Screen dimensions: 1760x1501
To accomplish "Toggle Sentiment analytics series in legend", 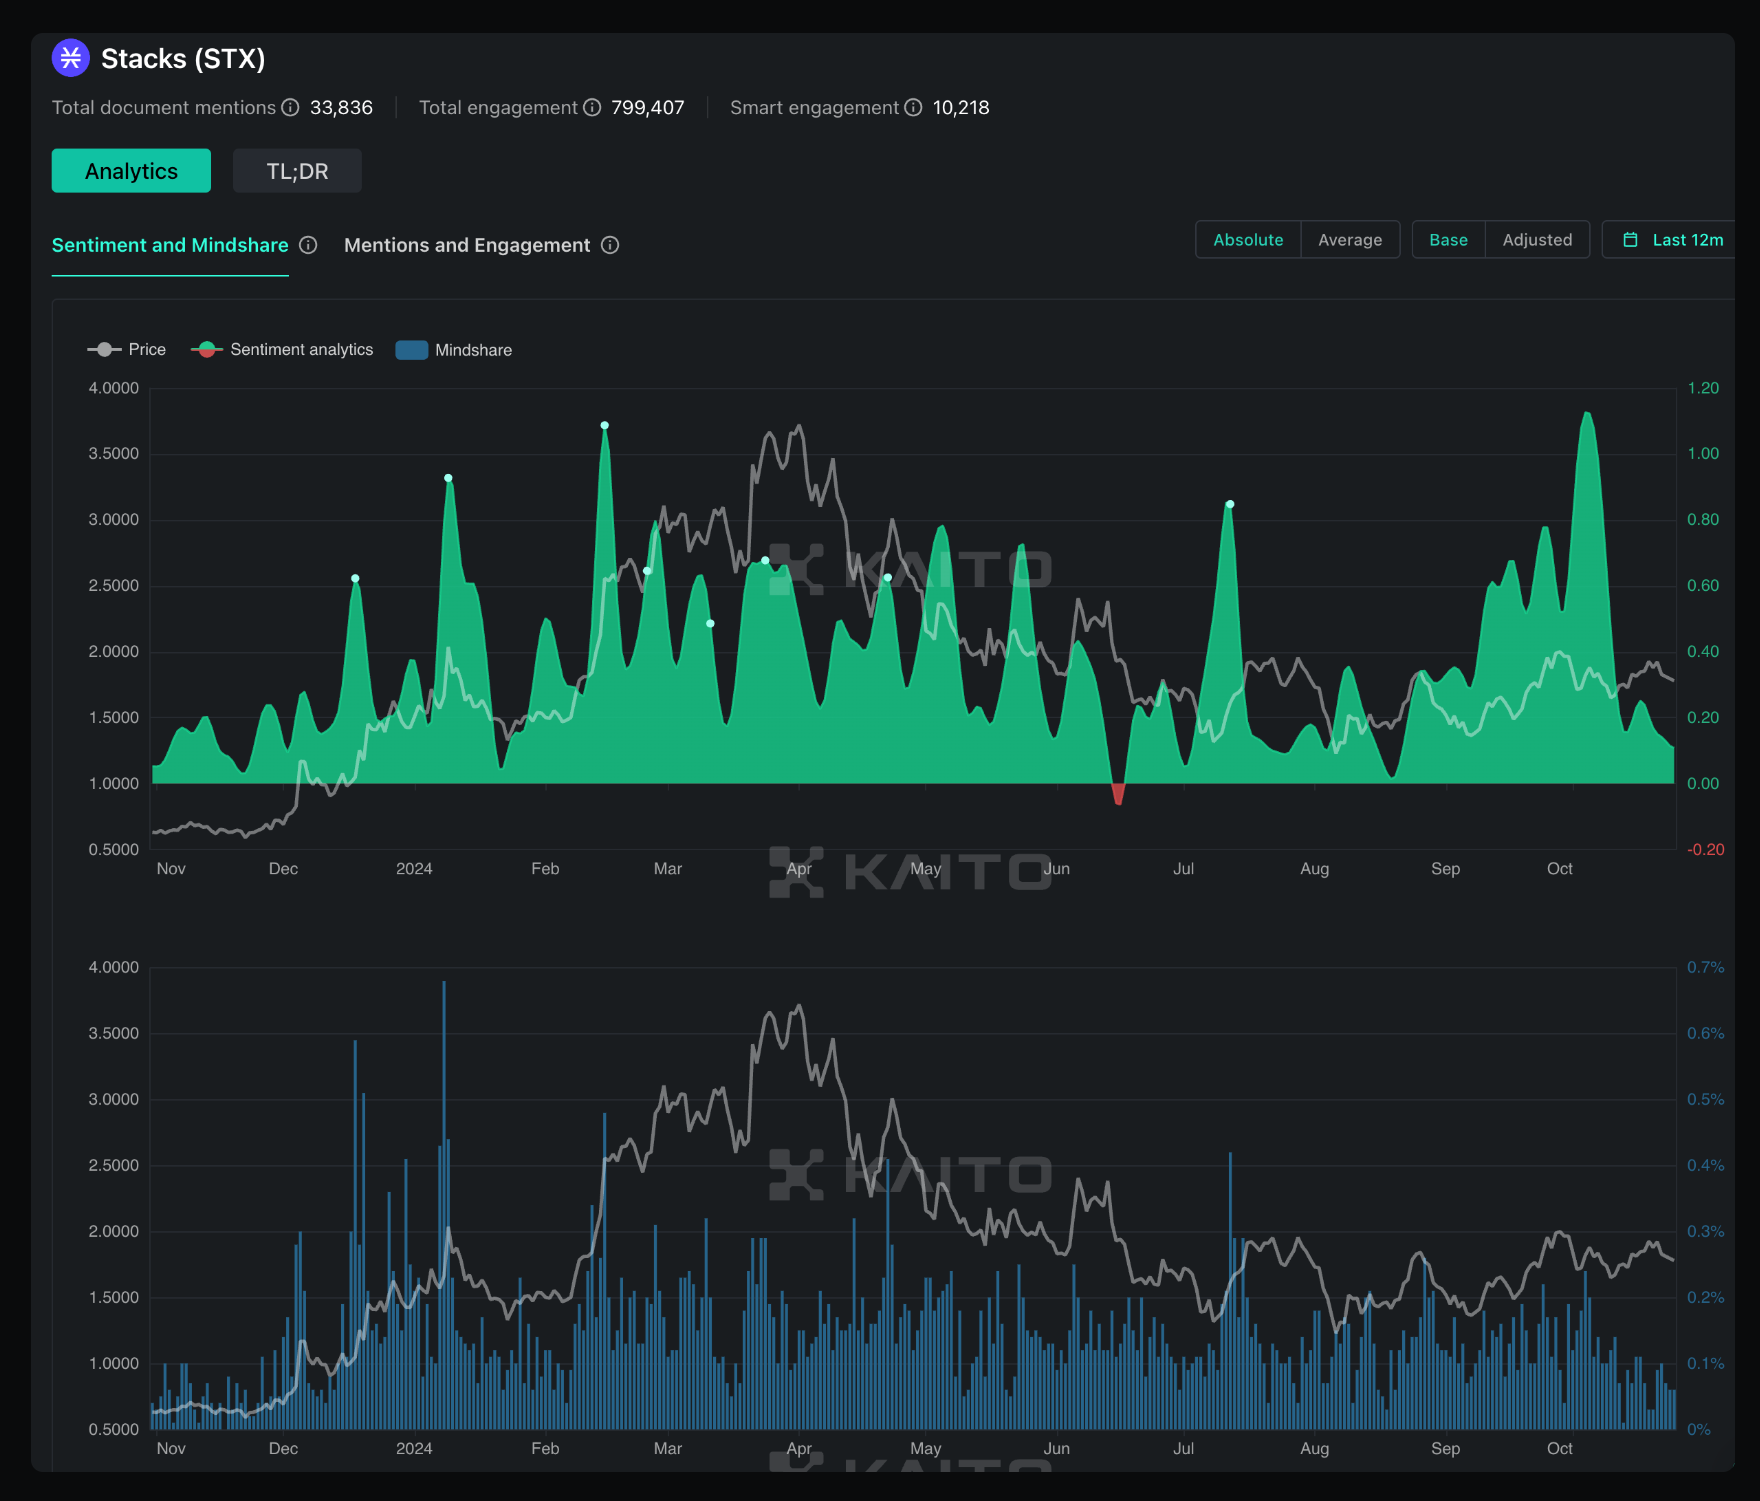I will (x=282, y=349).
